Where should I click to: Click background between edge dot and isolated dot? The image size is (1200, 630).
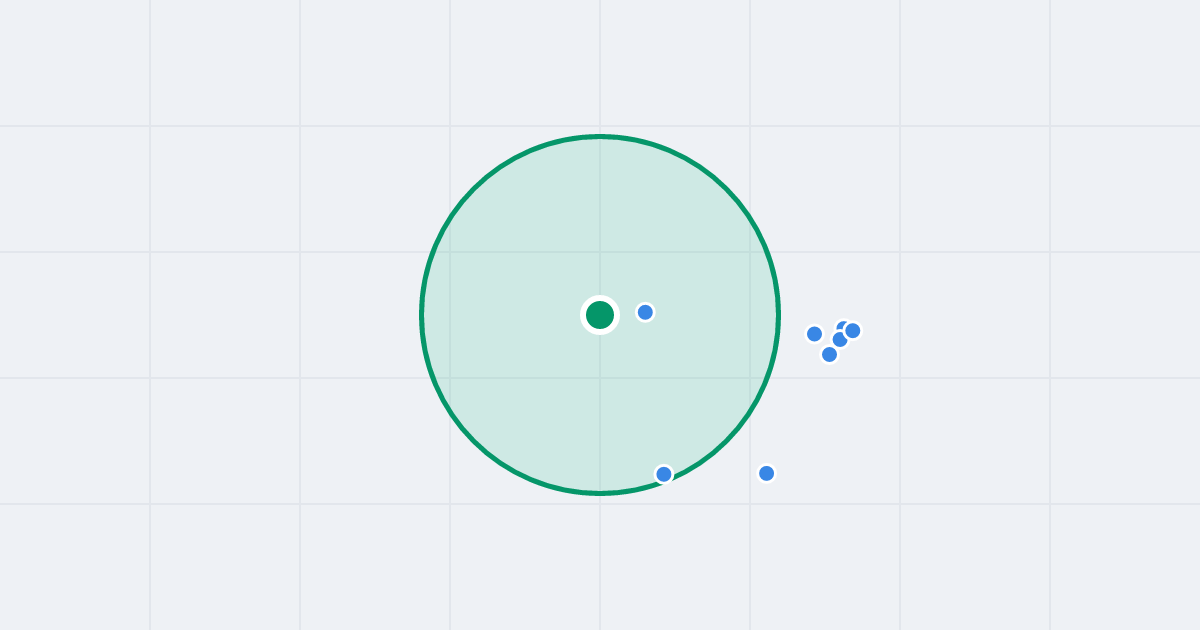pyautogui.click(x=715, y=478)
